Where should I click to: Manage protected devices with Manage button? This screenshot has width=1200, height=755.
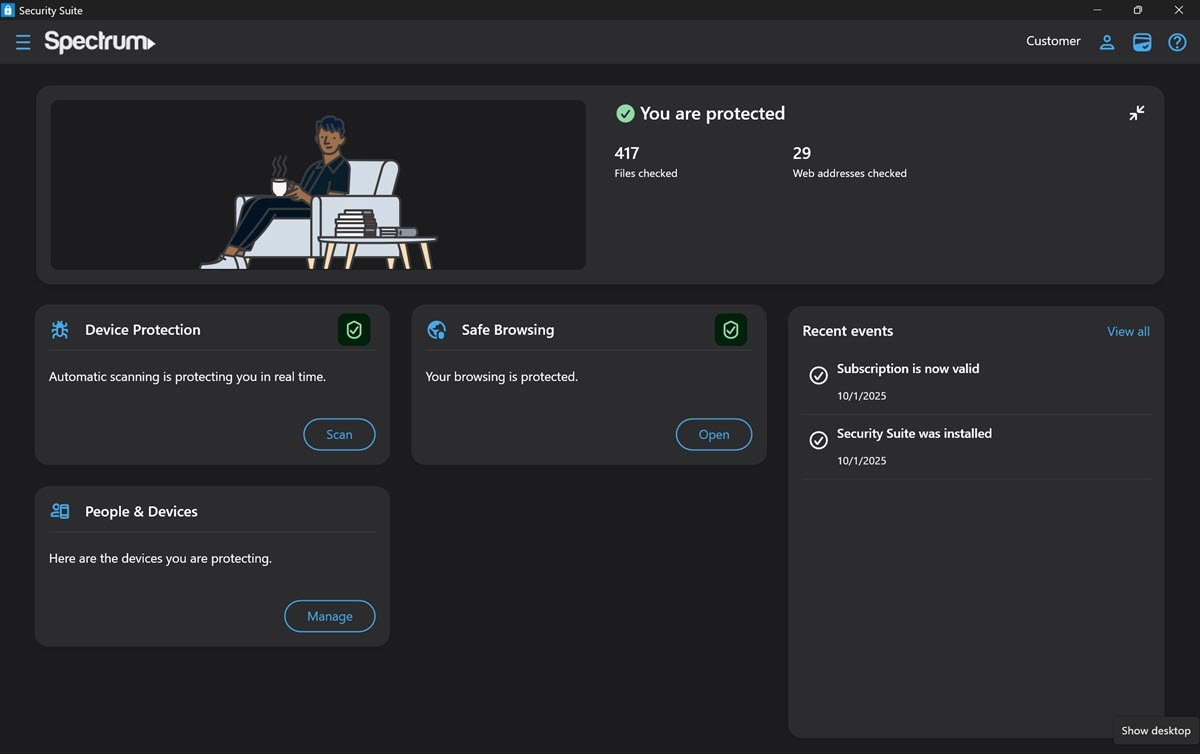[330, 616]
